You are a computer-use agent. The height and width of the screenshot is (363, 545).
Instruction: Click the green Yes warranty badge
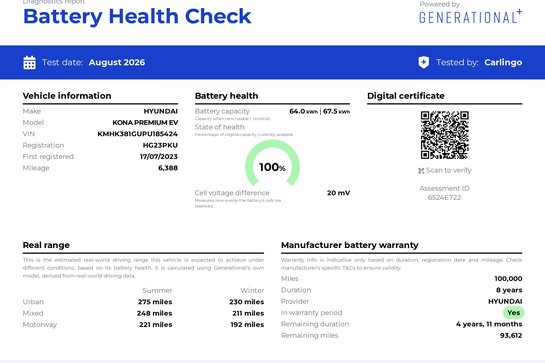click(513, 313)
